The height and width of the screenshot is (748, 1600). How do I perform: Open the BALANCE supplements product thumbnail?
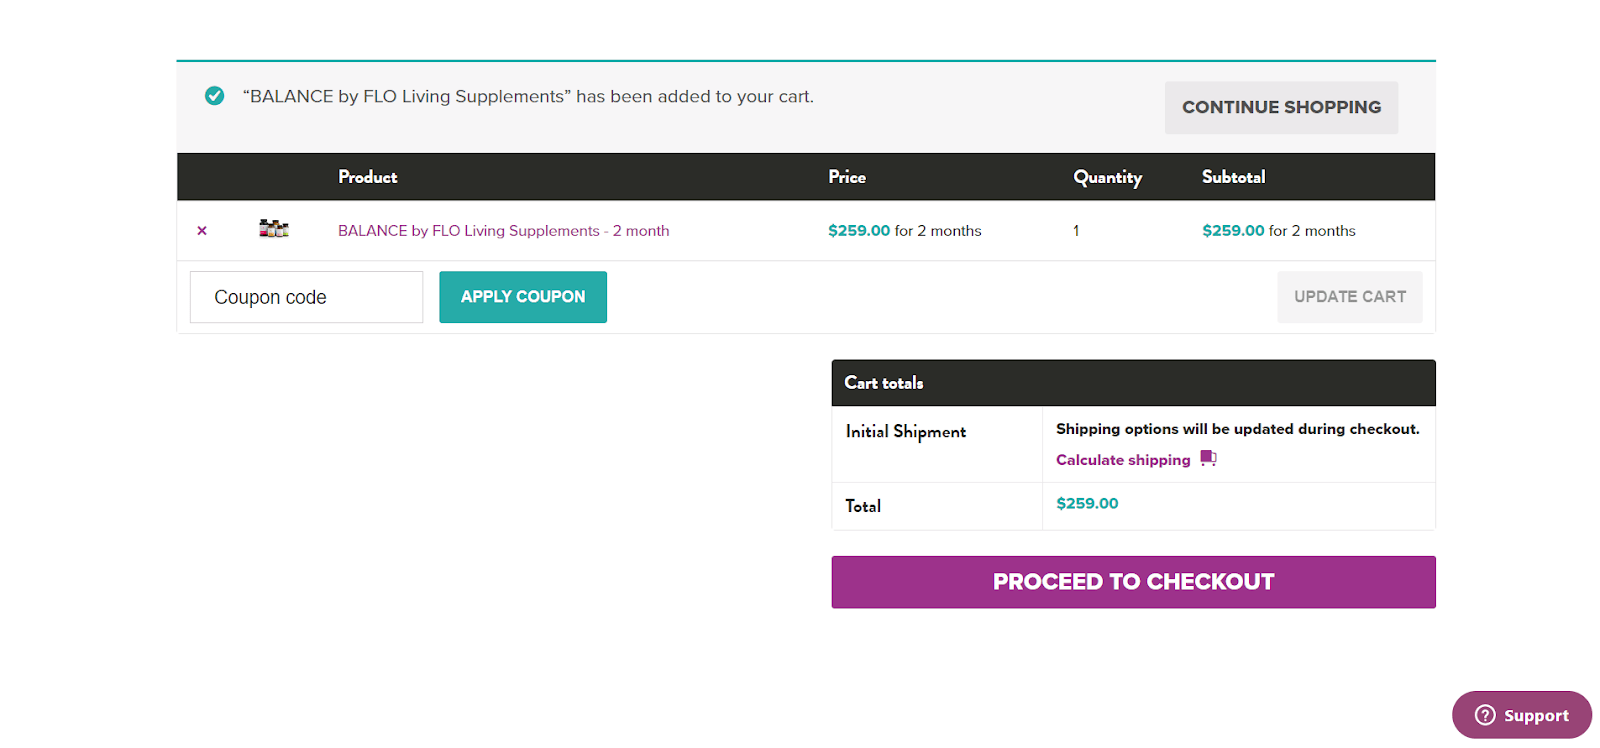[x=273, y=229]
